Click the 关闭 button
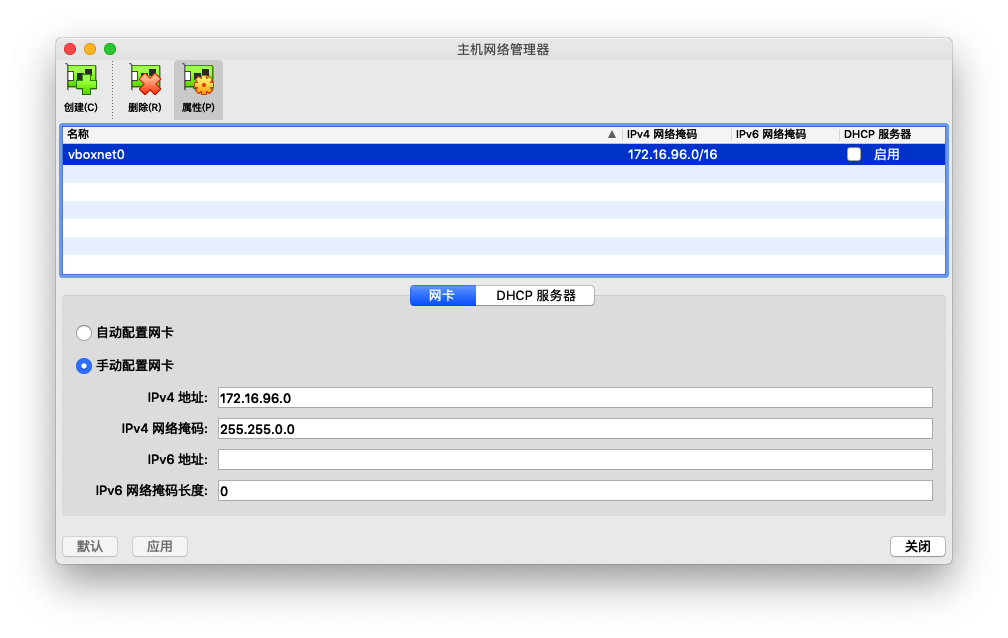1008x638 pixels. click(x=917, y=546)
